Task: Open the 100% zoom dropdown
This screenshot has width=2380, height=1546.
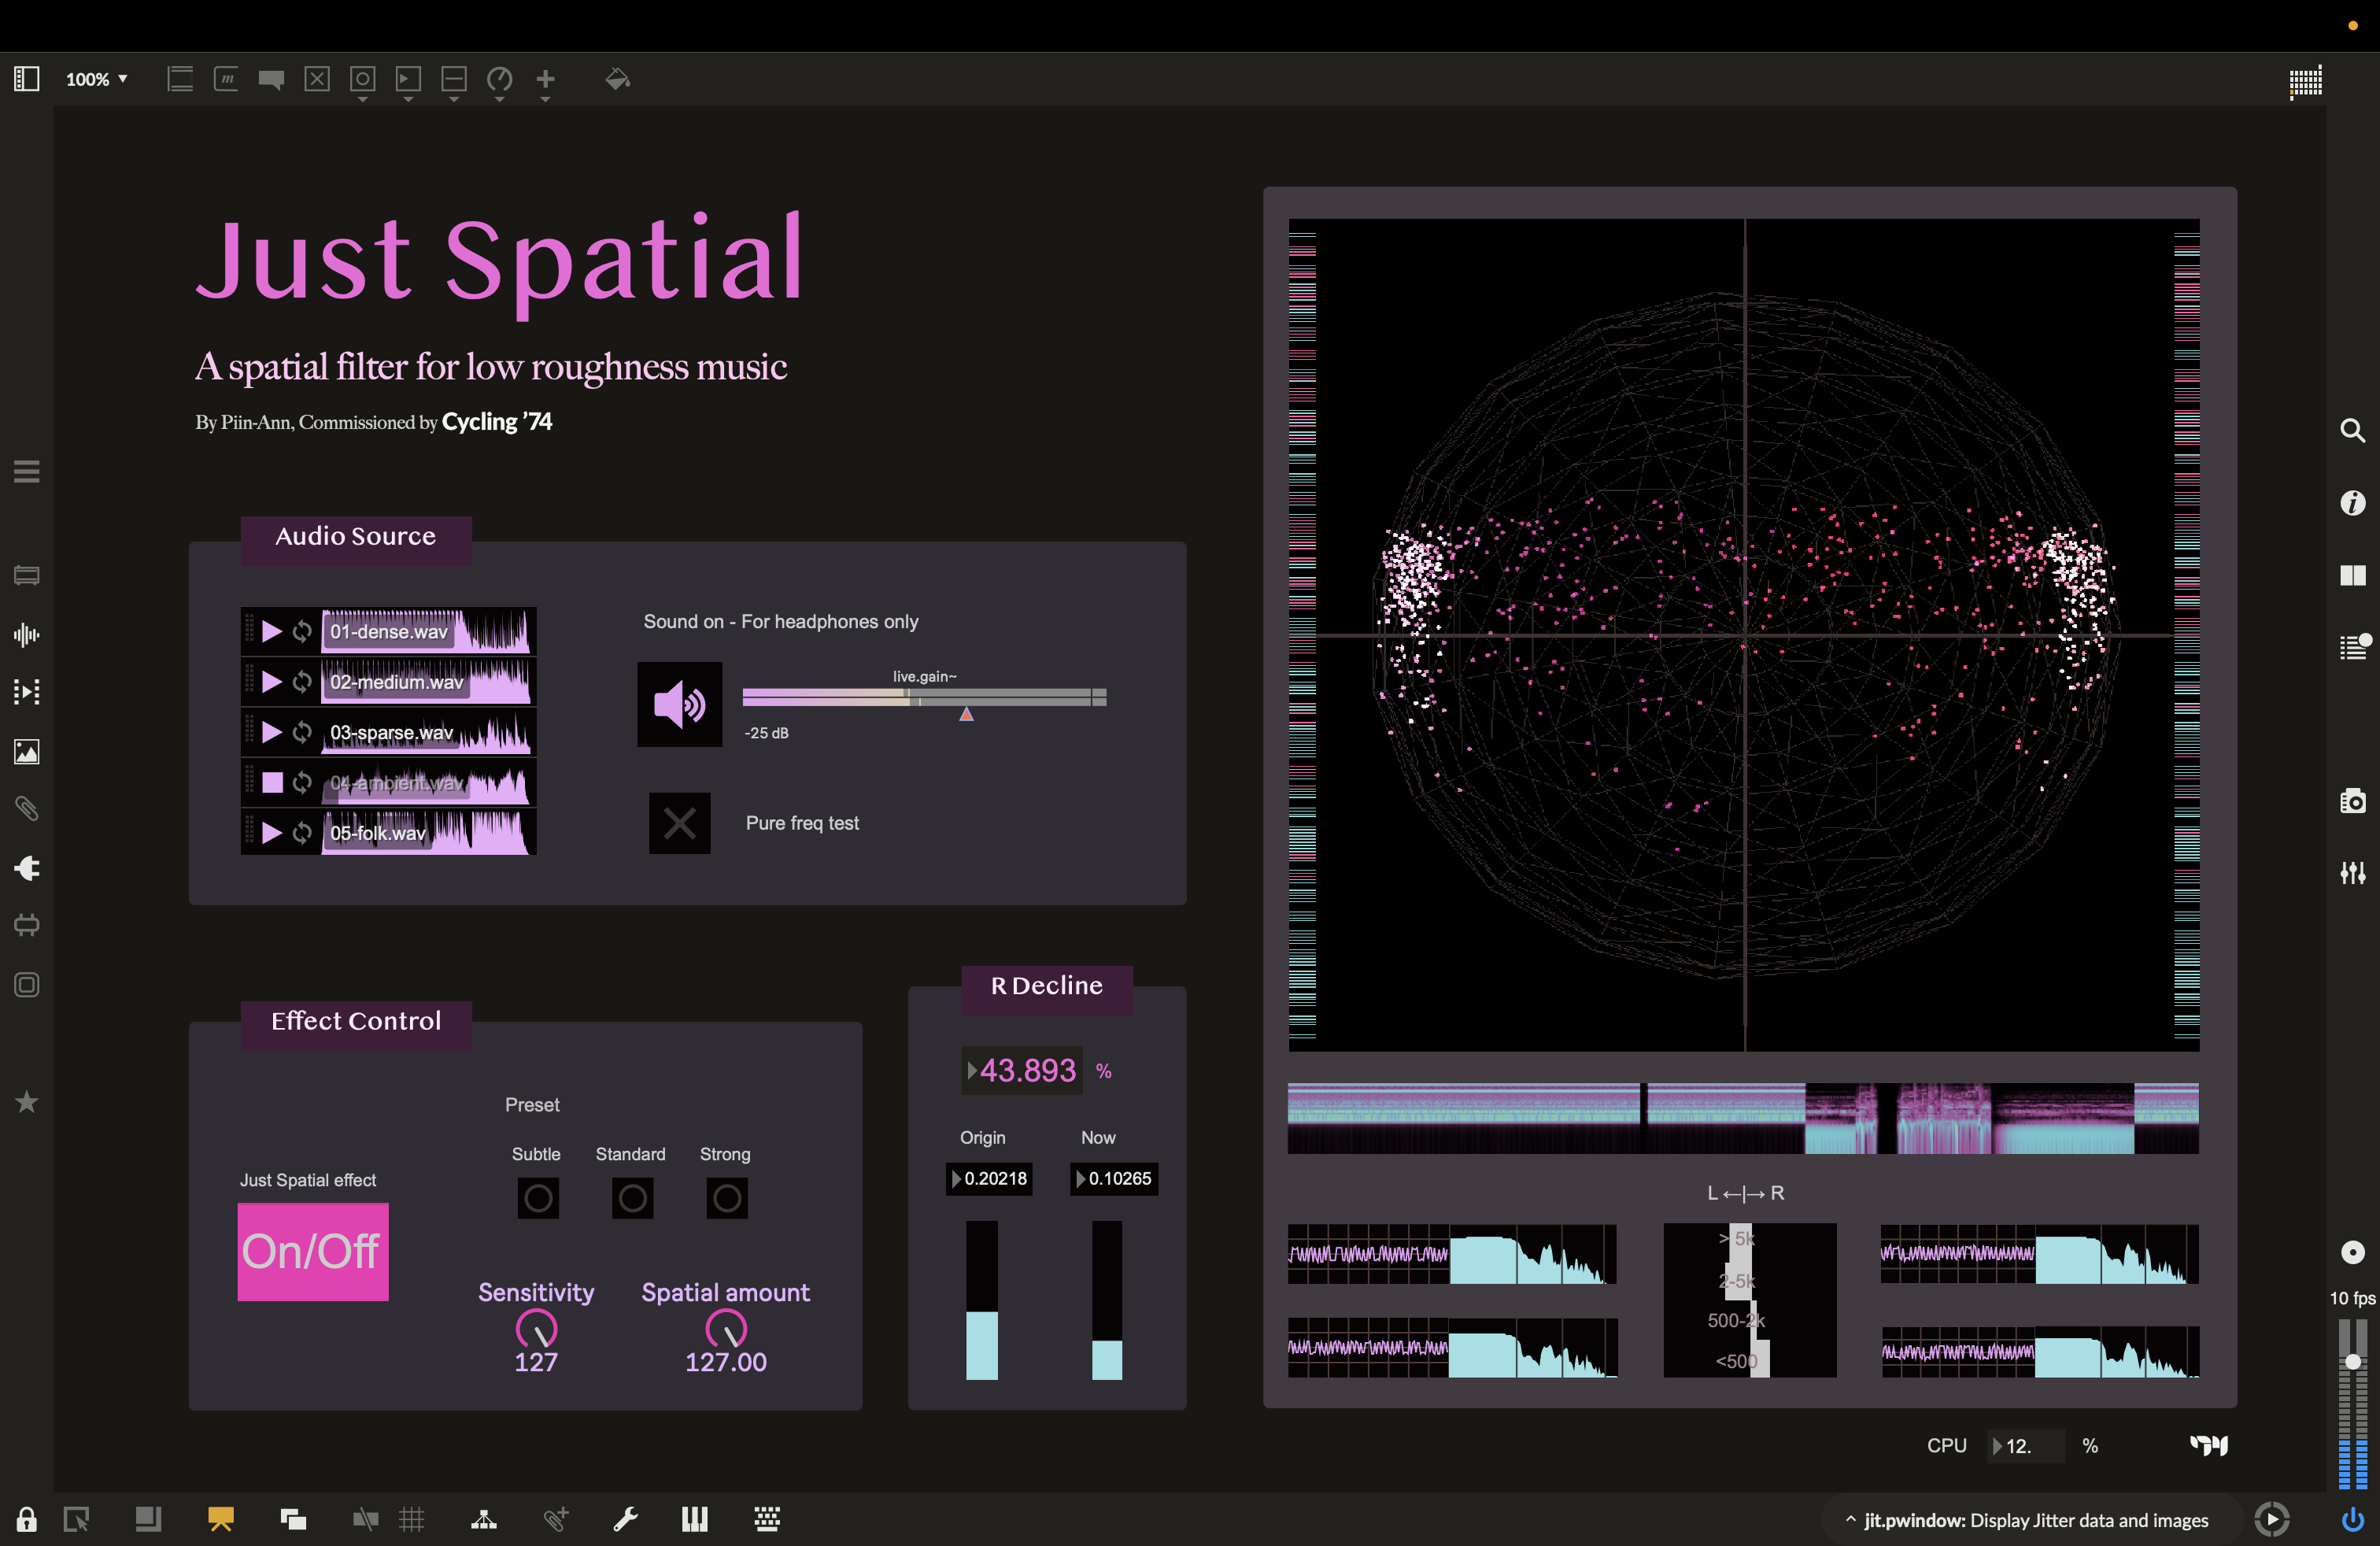Action: coord(96,79)
